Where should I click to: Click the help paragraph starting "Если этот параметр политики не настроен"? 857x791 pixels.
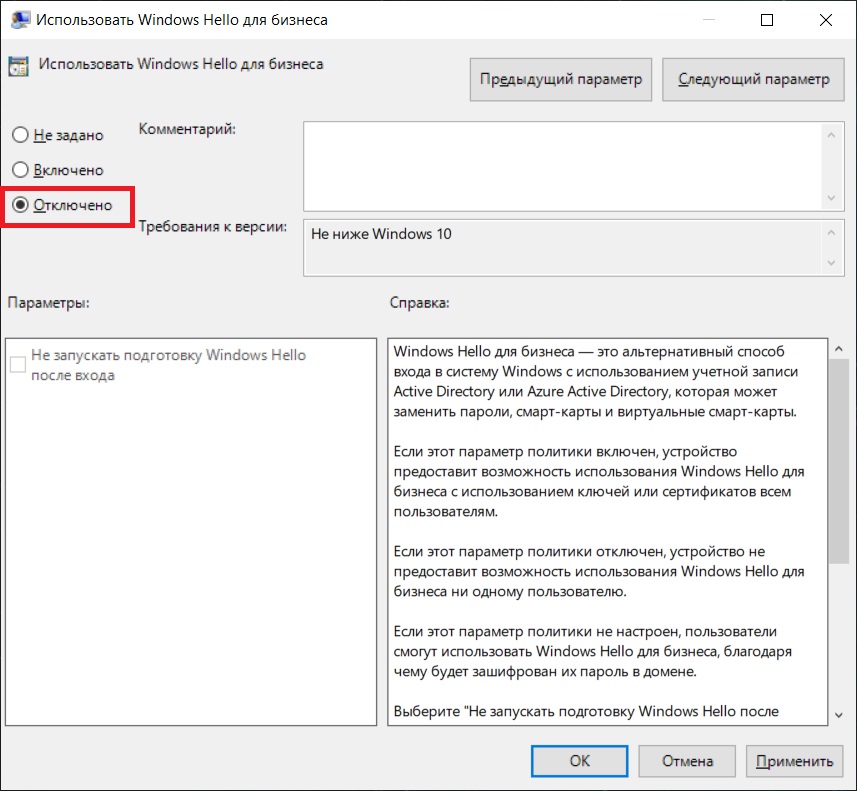pyautogui.click(x=592, y=651)
